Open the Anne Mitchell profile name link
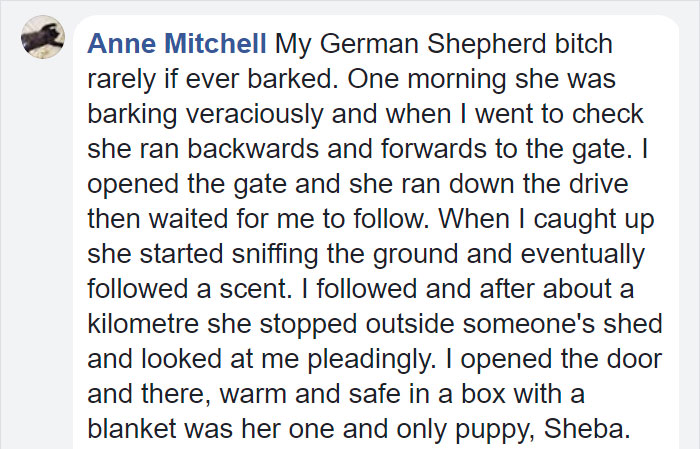 177,44
